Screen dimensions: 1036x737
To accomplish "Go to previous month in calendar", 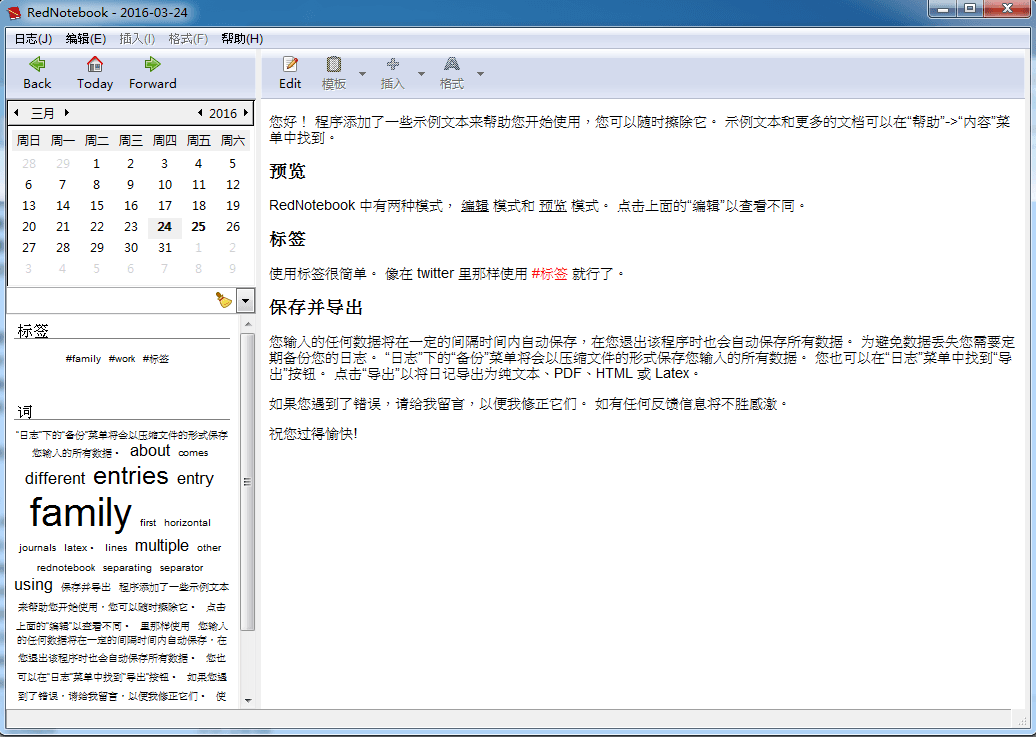I will click(17, 113).
